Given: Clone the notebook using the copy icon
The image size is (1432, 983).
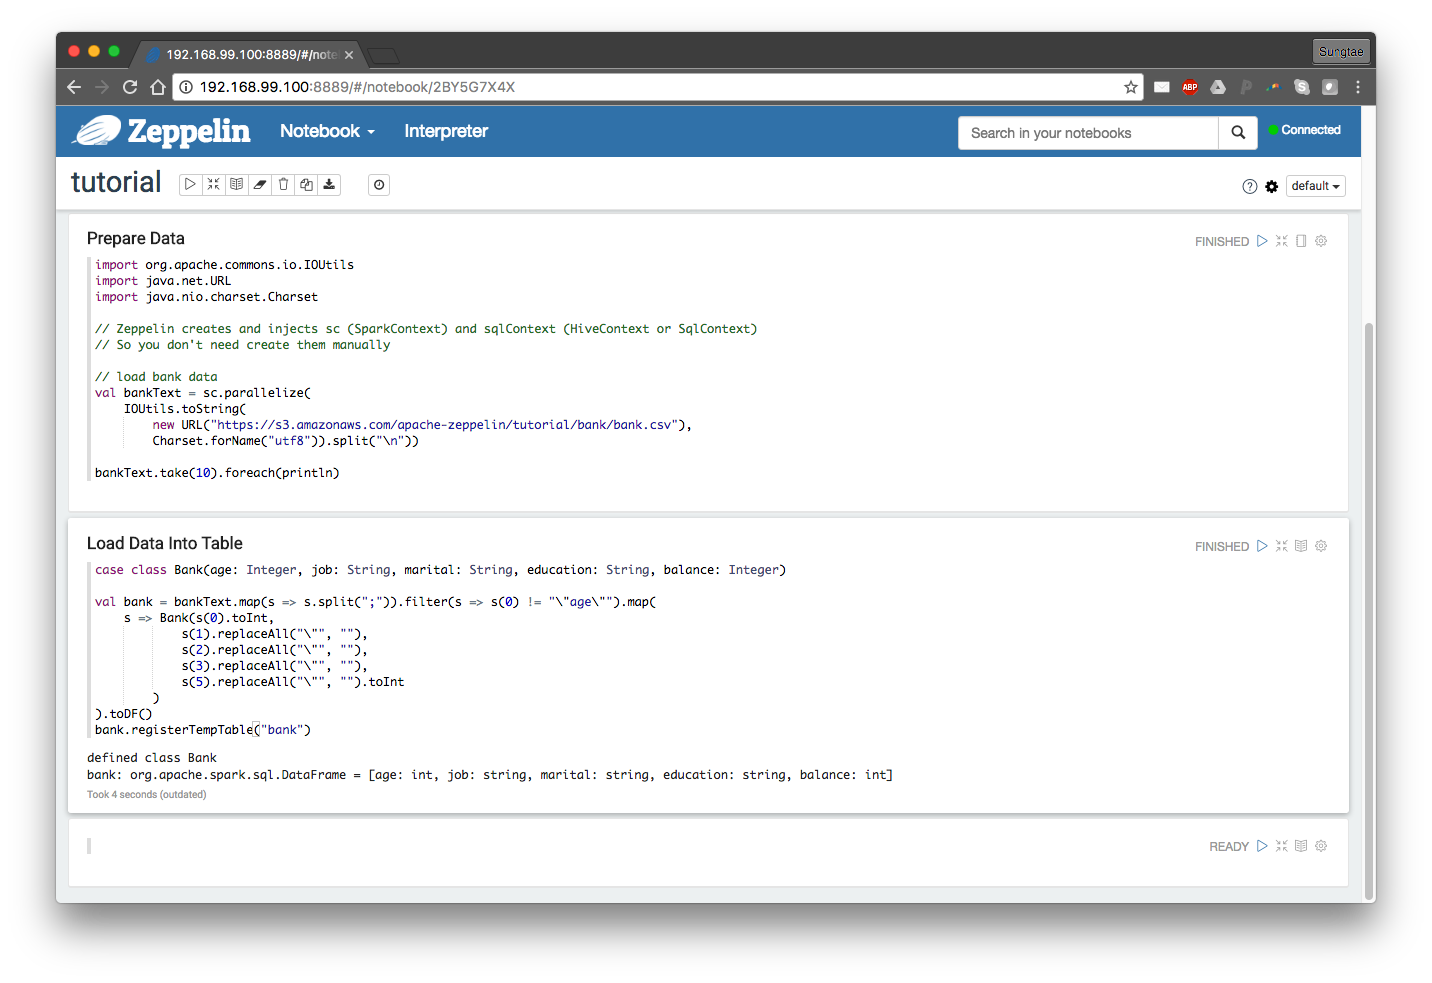Looking at the screenshot, I should pos(306,185).
